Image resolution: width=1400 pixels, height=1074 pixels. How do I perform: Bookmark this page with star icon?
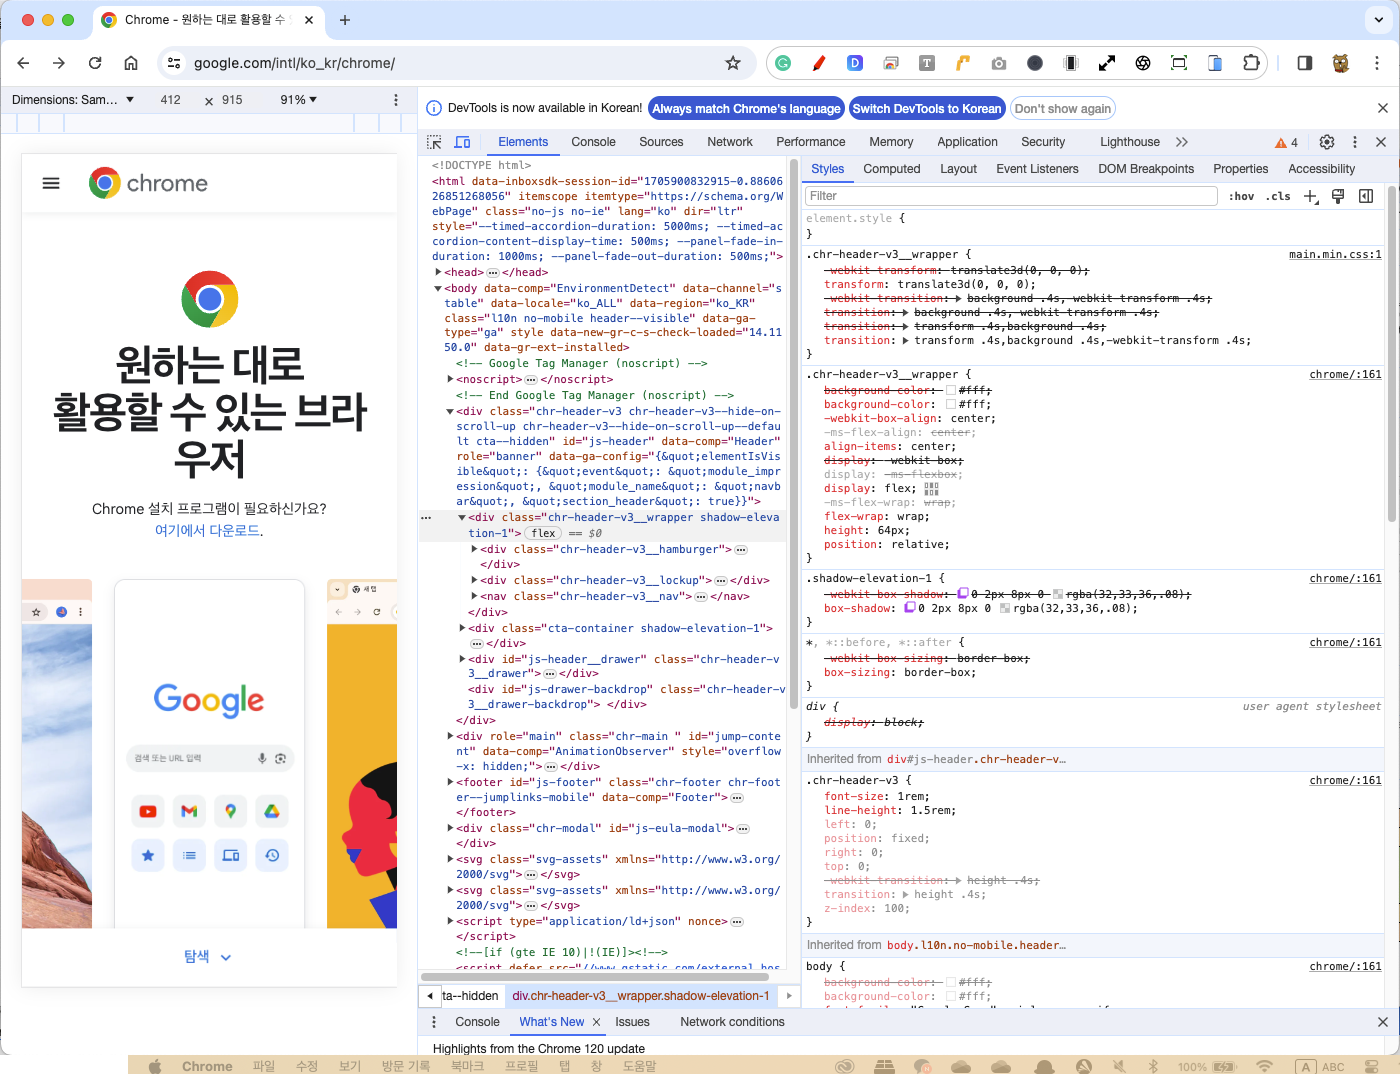pos(733,63)
